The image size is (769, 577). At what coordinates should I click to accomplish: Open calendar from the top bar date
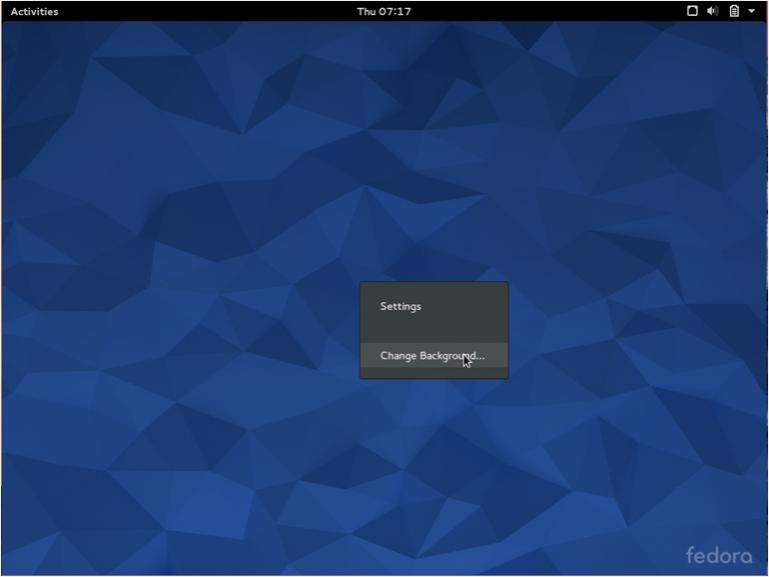click(x=384, y=12)
